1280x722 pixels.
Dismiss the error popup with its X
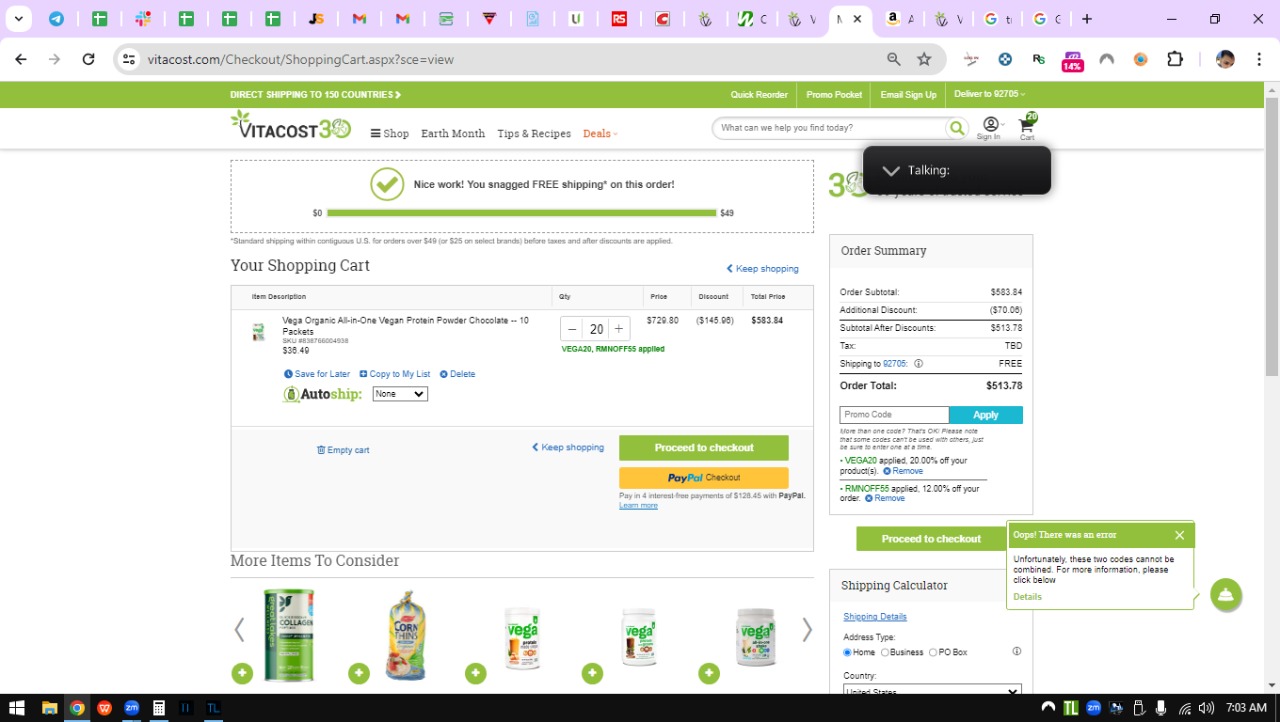[1179, 535]
